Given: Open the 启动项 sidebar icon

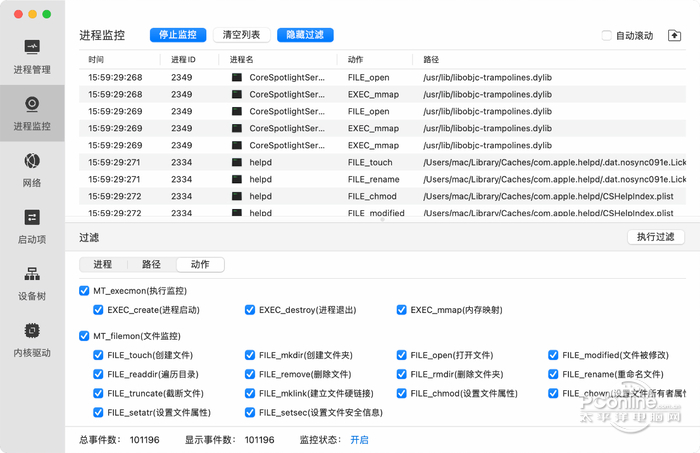Looking at the screenshot, I should [32, 217].
